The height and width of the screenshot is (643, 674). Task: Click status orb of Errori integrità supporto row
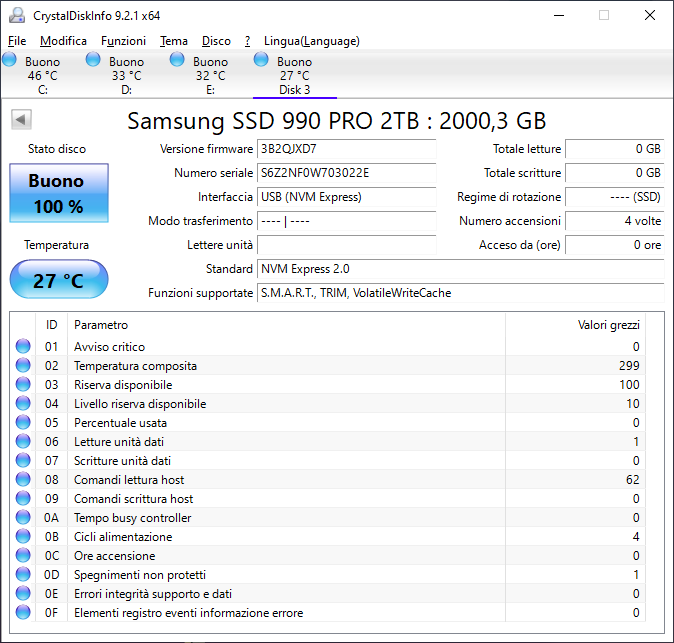pos(23,593)
